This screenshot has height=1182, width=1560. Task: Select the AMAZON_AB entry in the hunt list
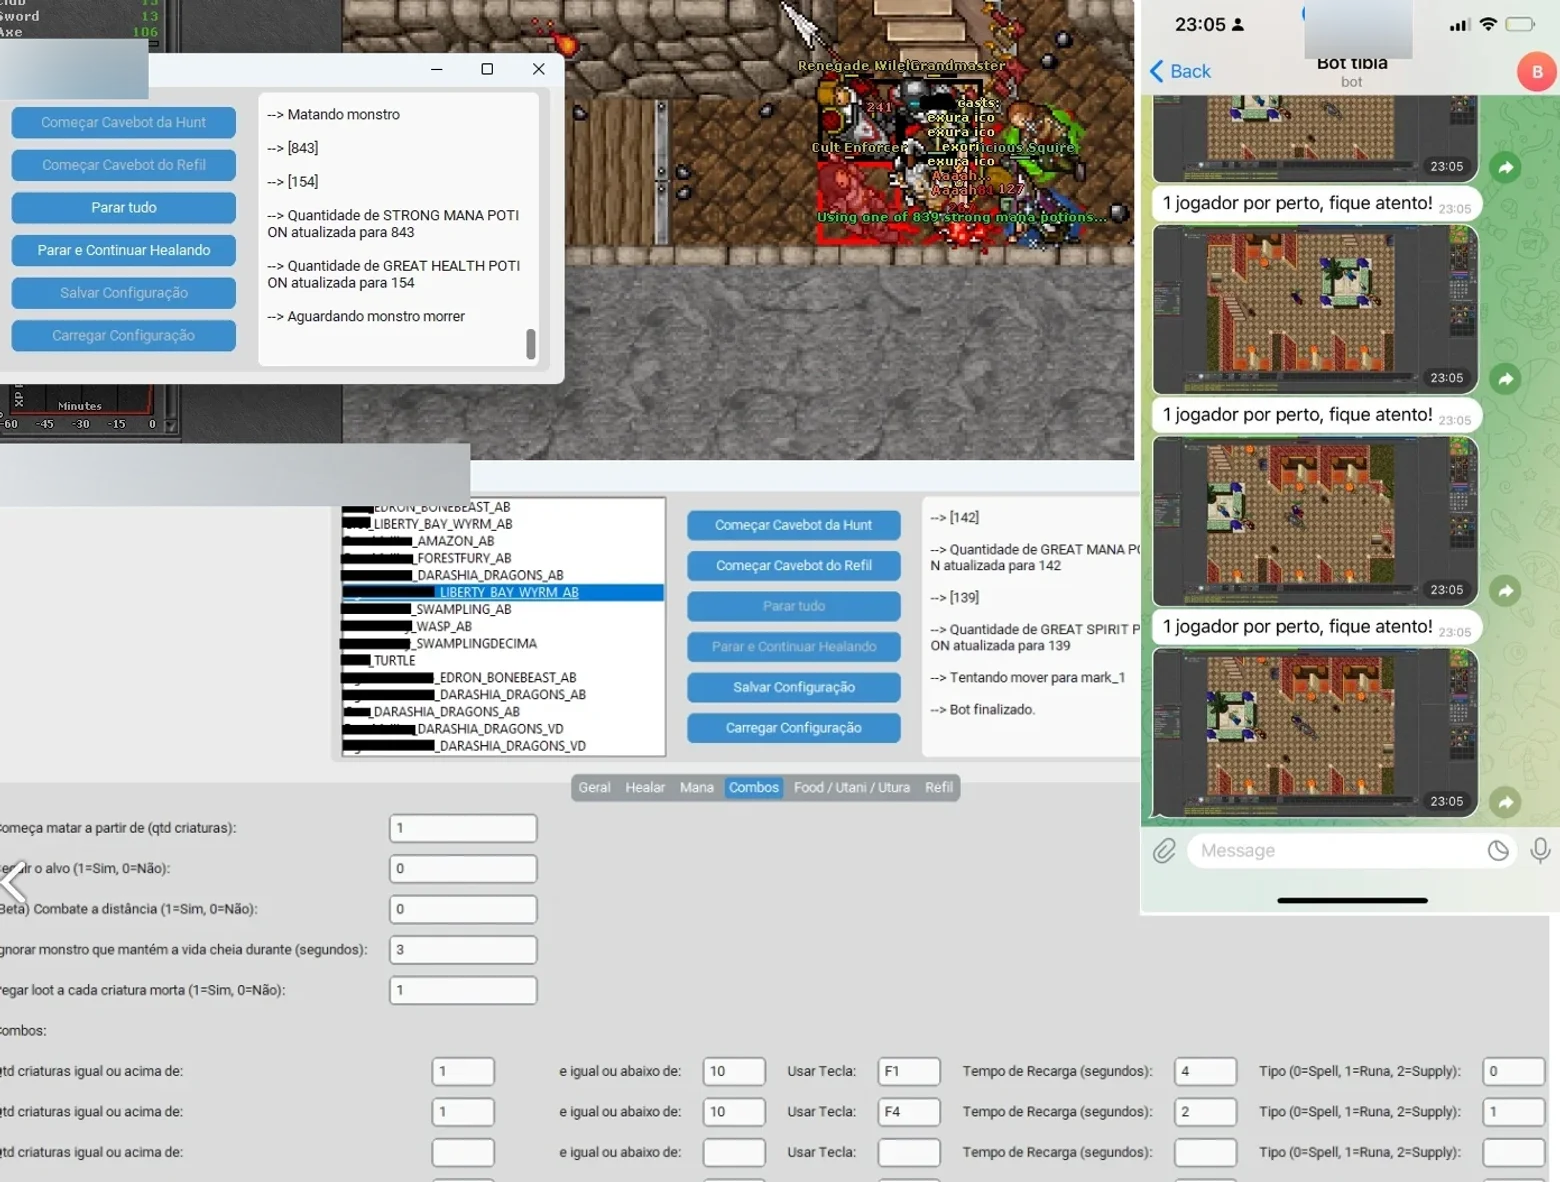503,542
